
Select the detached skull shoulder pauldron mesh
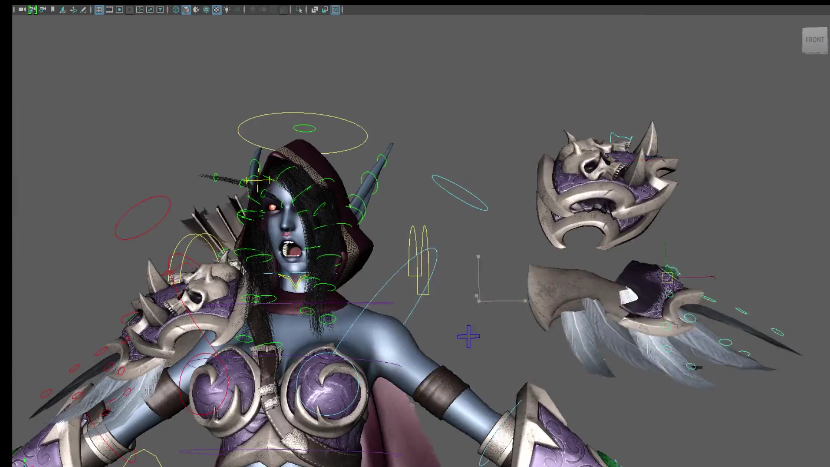click(x=606, y=185)
